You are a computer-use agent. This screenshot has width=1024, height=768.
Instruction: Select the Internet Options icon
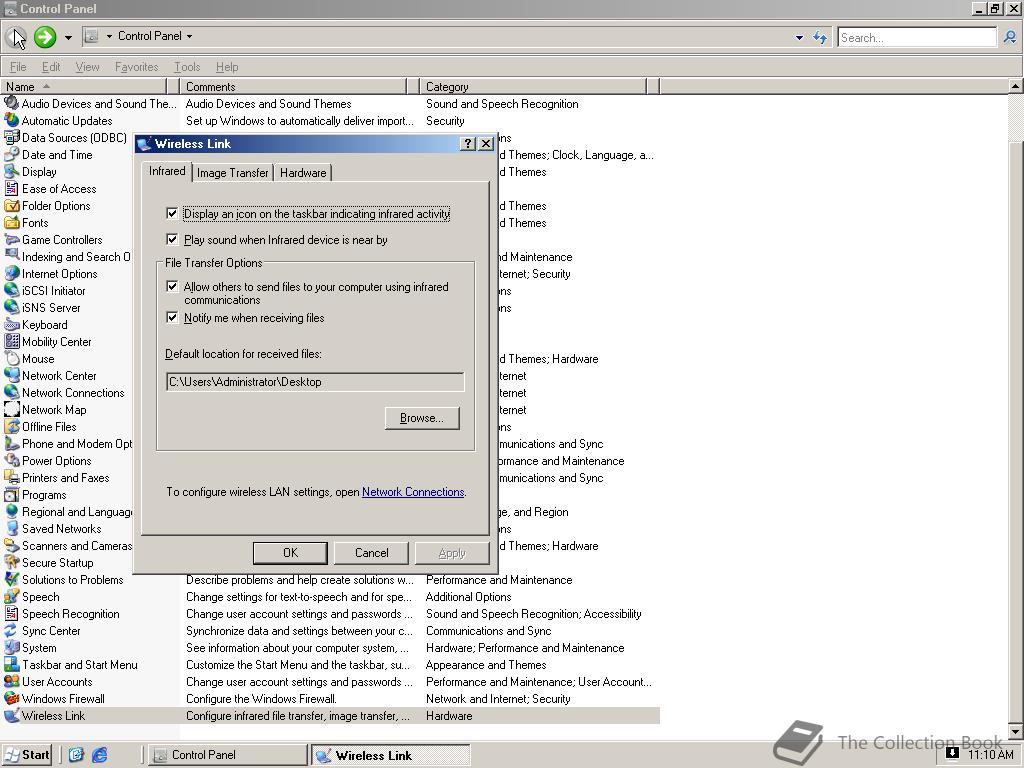[x=12, y=273]
